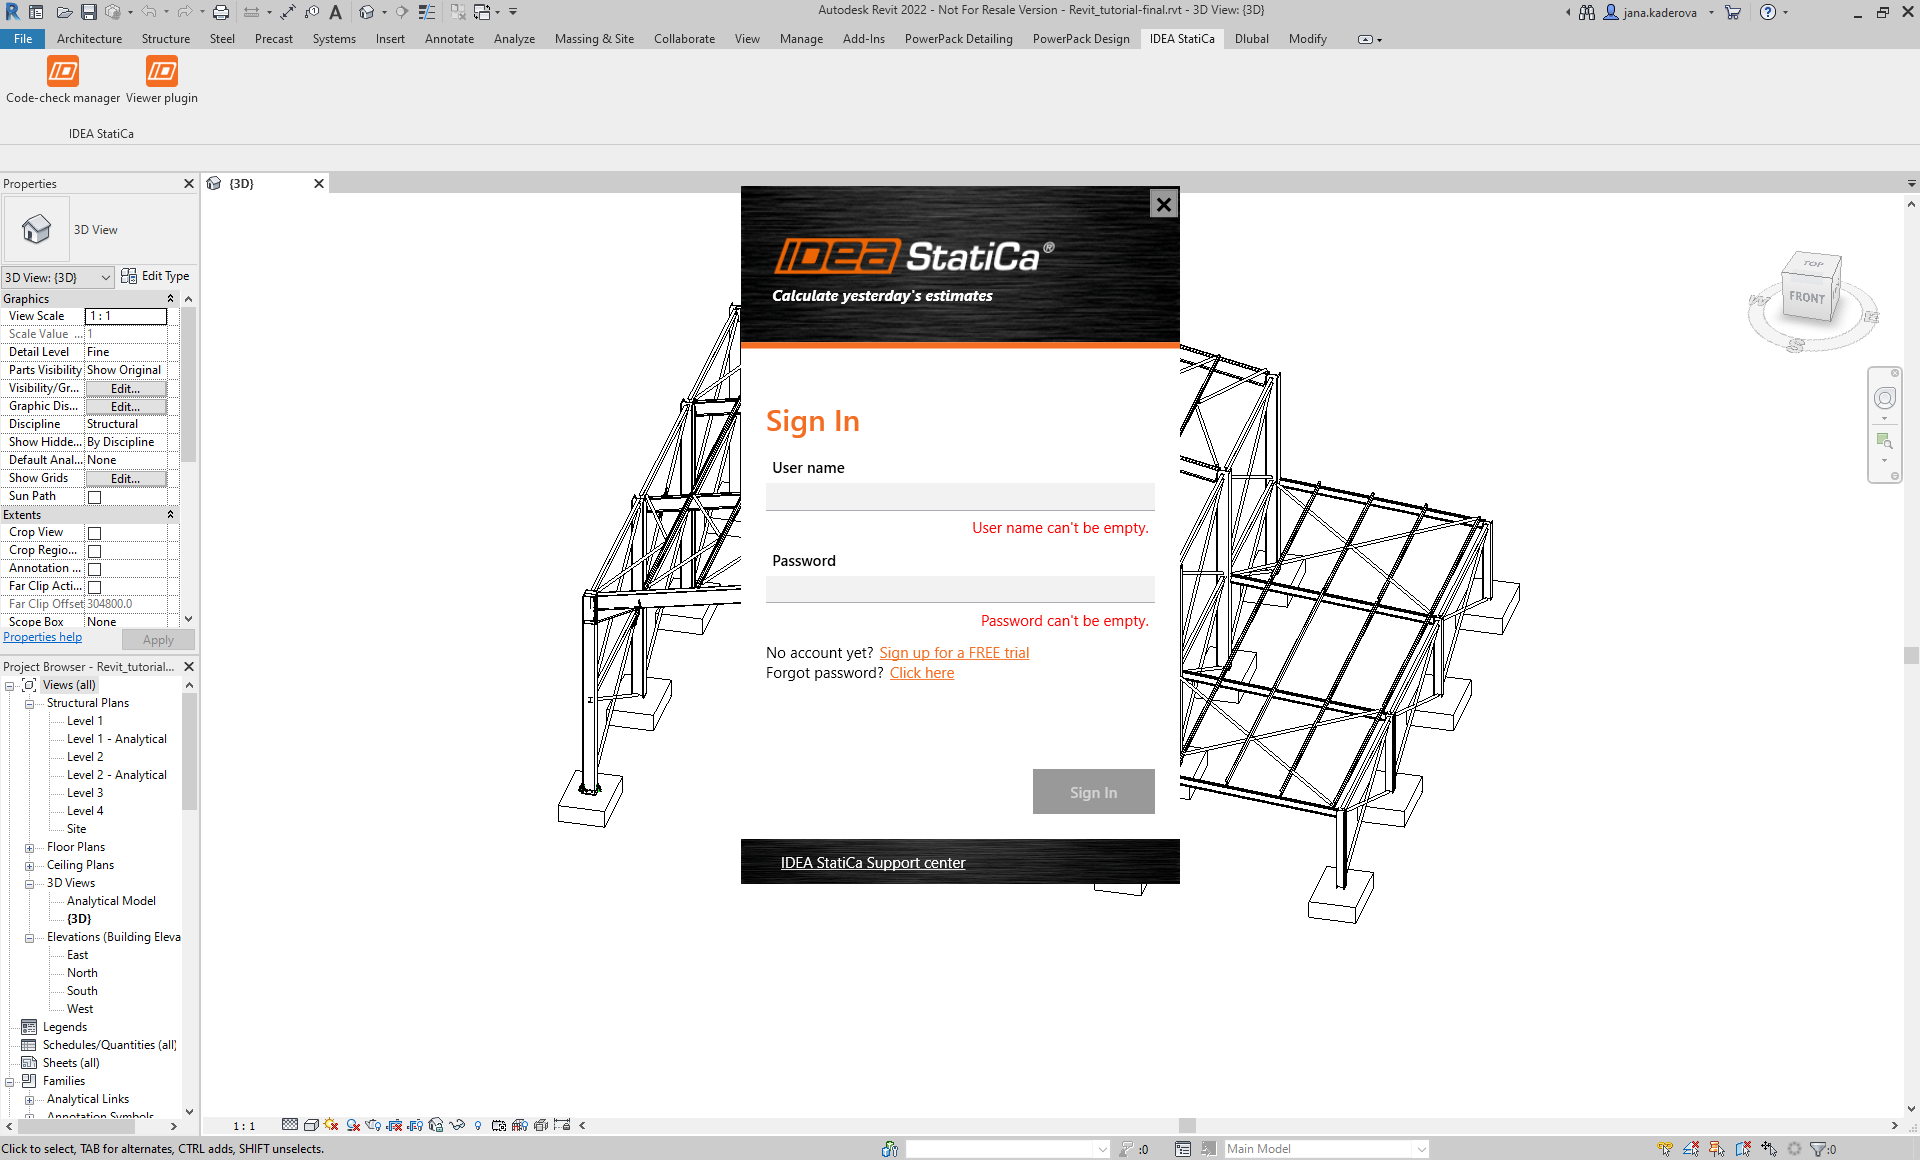Expand the Floor Plans tree item
Viewport: 1920px width, 1160px height.
(x=29, y=847)
